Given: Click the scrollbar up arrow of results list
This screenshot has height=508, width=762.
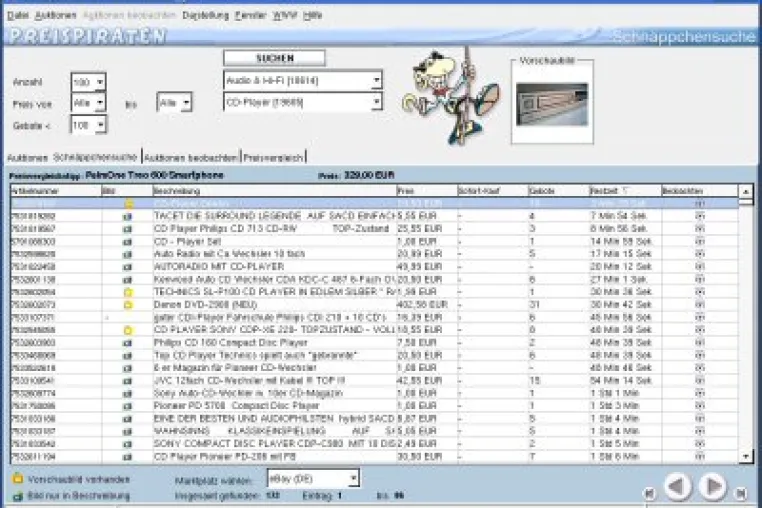Looking at the screenshot, I should click(x=746, y=192).
